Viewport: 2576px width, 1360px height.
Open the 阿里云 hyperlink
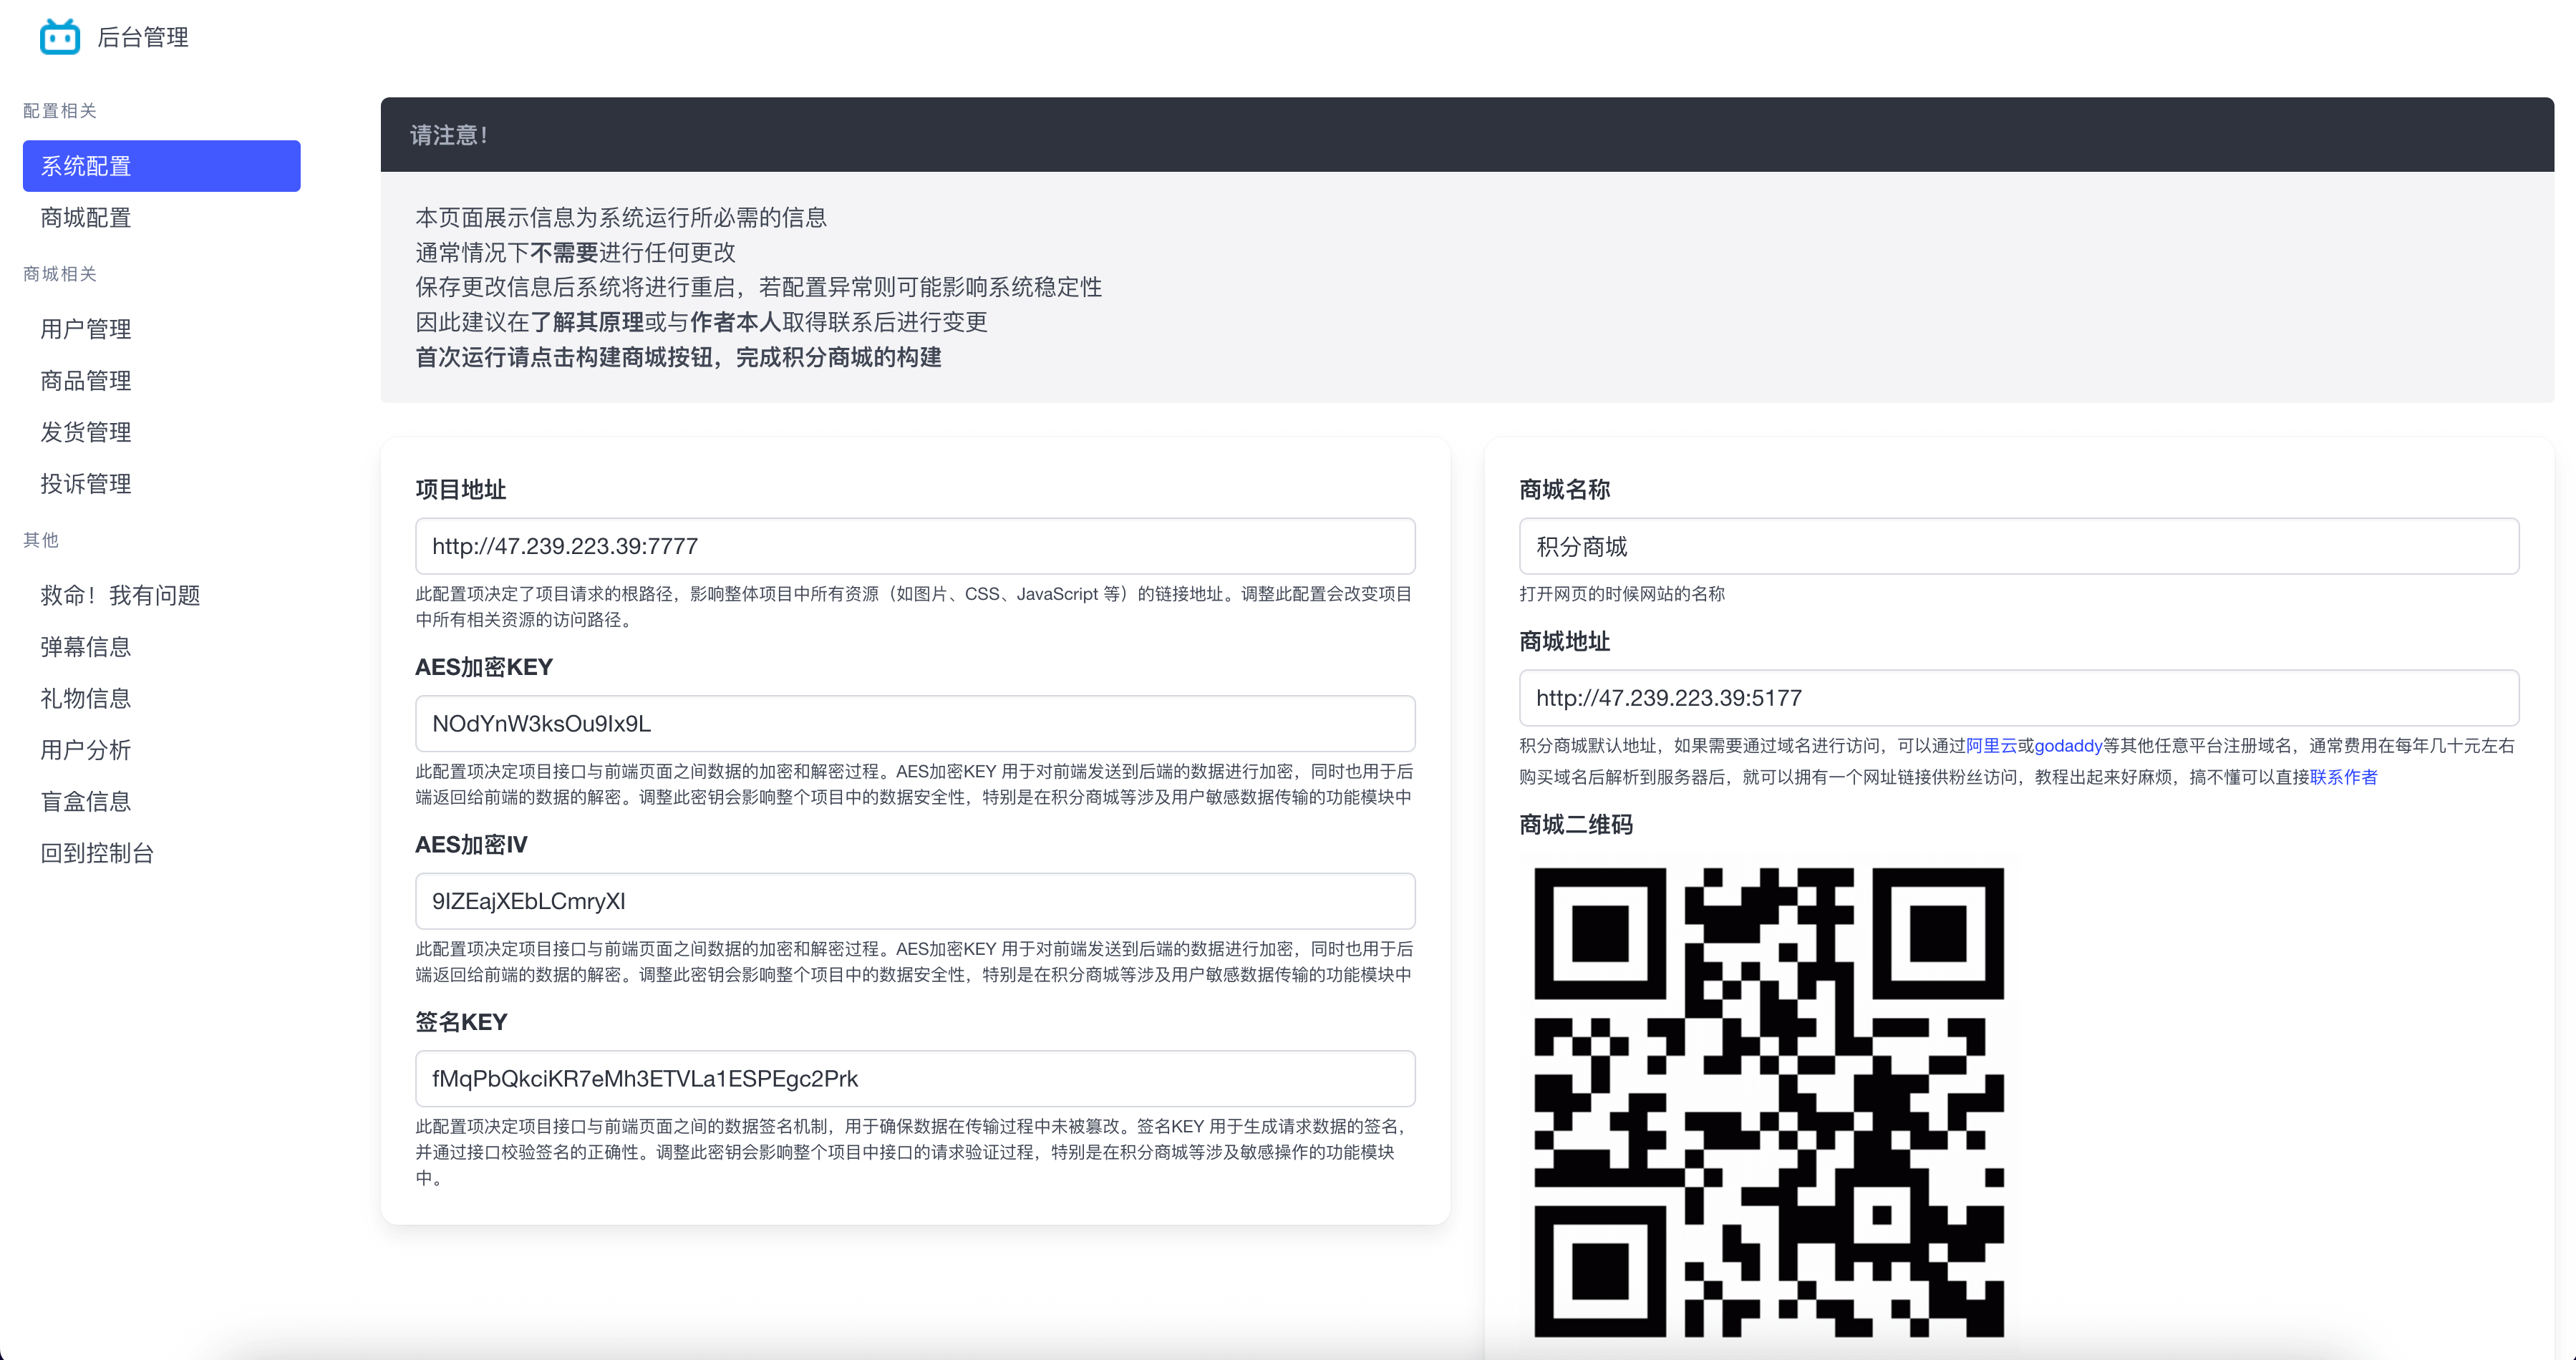coord(1990,746)
